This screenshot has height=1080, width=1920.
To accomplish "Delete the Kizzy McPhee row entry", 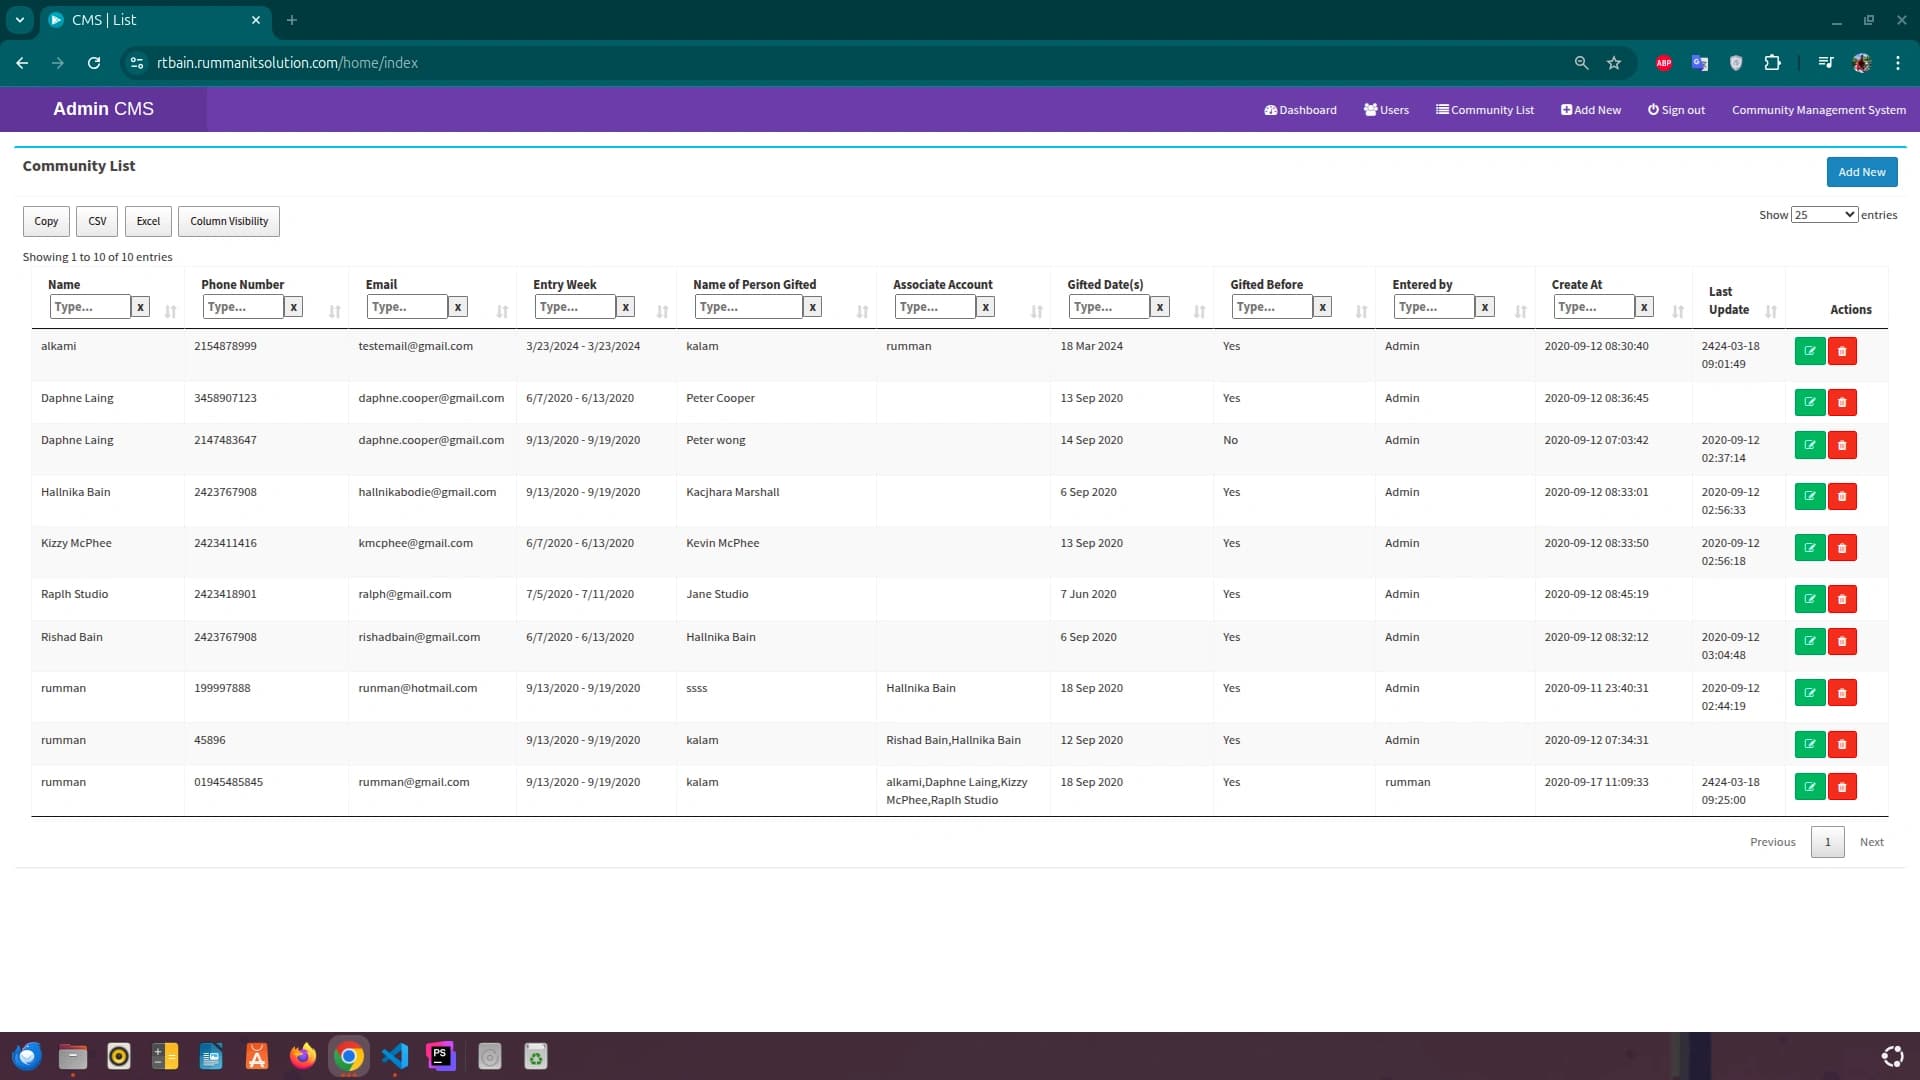I will click(1842, 548).
